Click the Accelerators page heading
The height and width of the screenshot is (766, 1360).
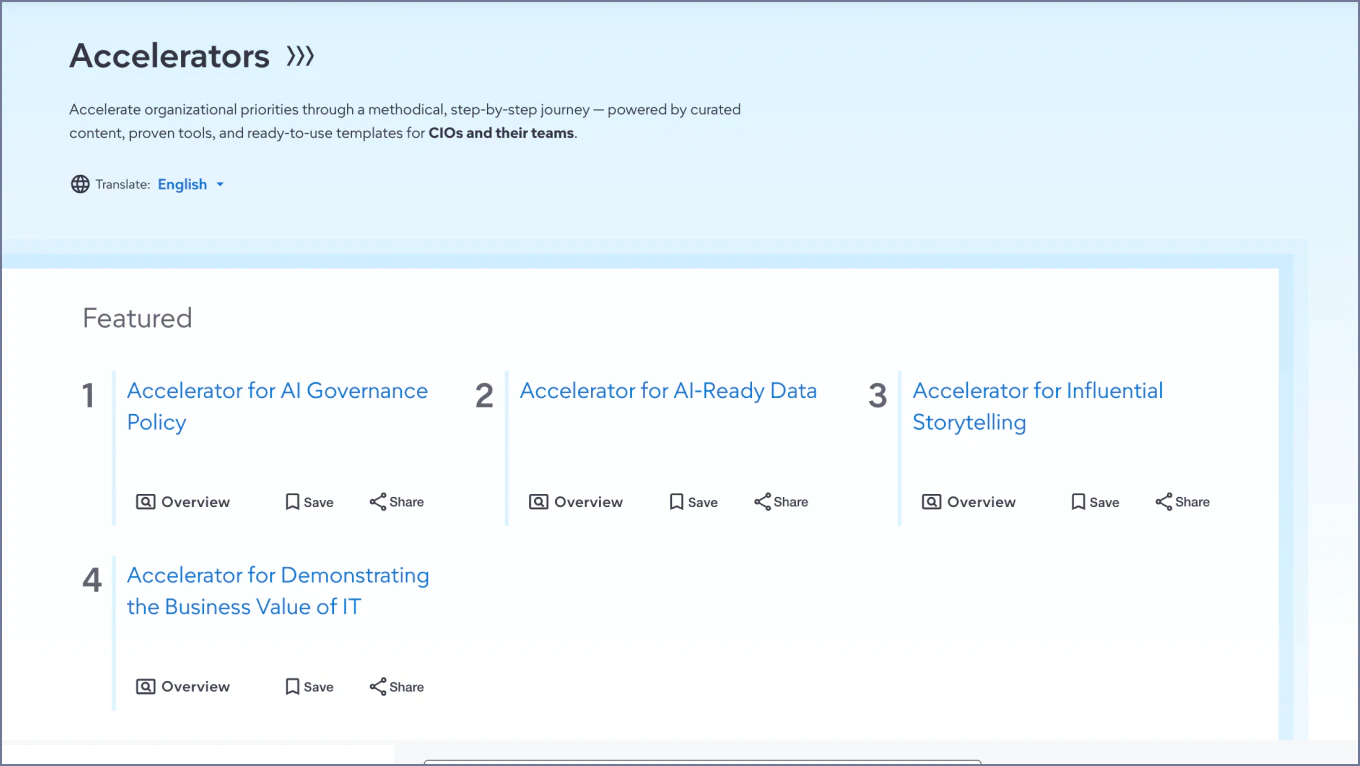tap(170, 56)
